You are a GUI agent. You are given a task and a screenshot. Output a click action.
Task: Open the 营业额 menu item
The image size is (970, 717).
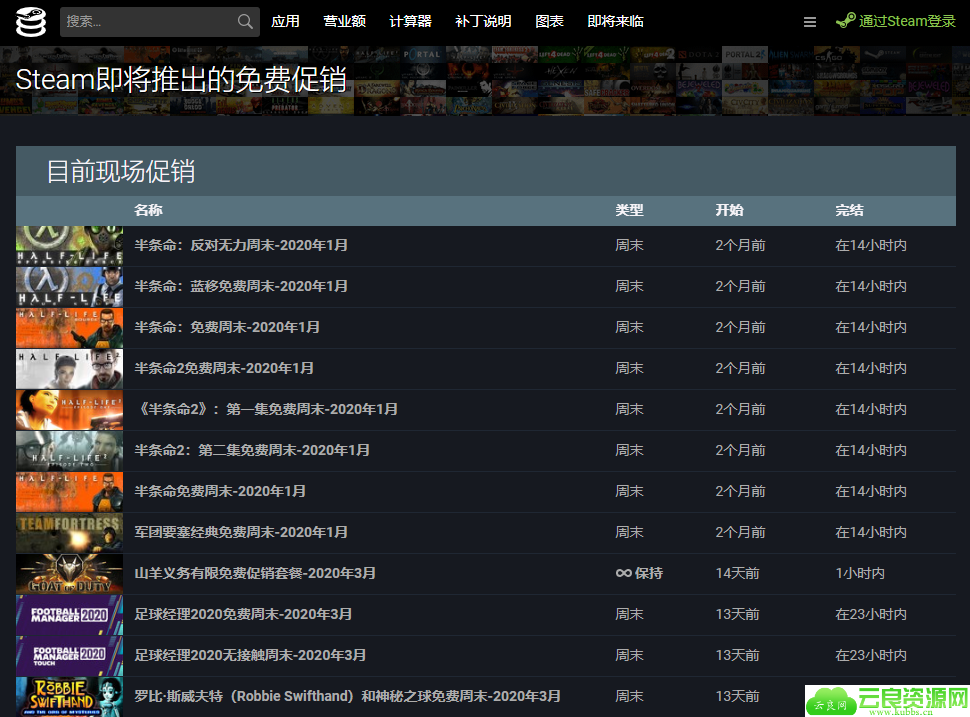click(x=344, y=21)
